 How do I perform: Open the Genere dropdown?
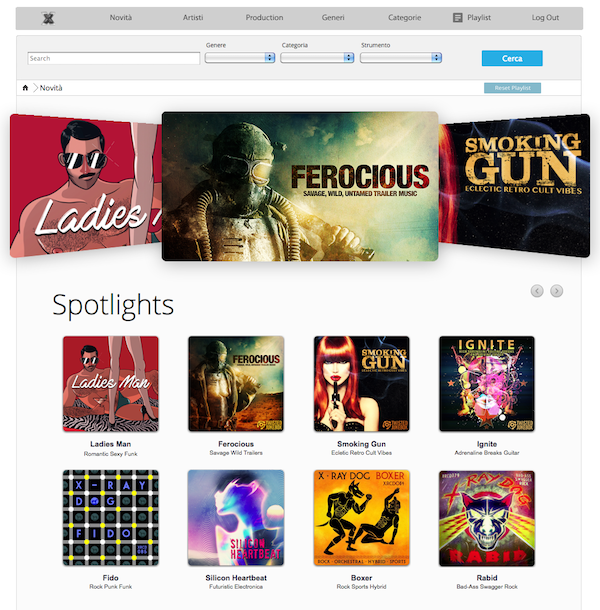(240, 58)
